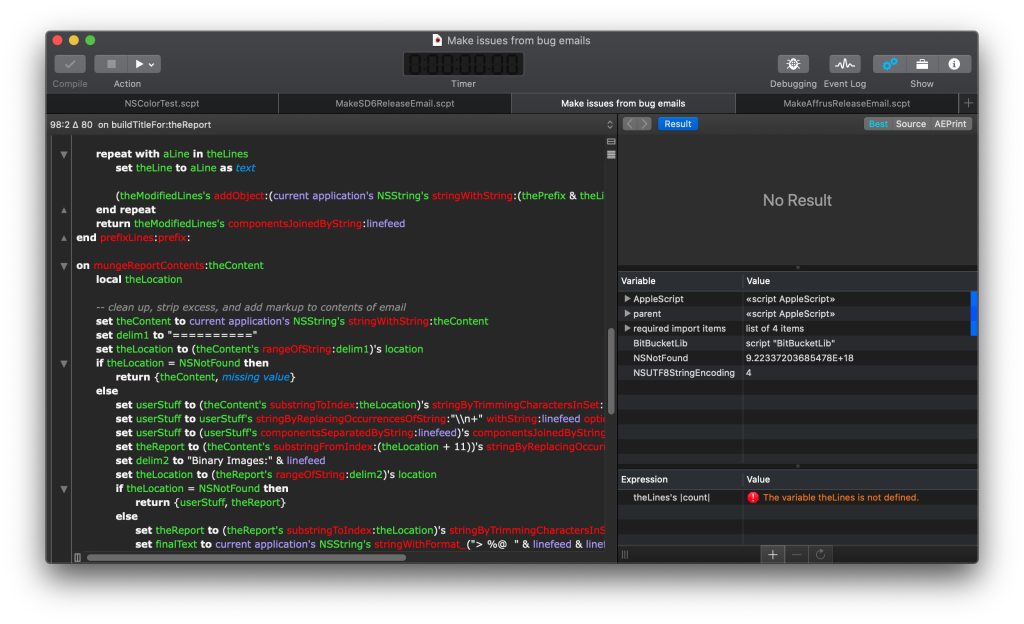The image size is (1024, 624).
Task: Click the Compile checkmark button
Action: [69, 64]
